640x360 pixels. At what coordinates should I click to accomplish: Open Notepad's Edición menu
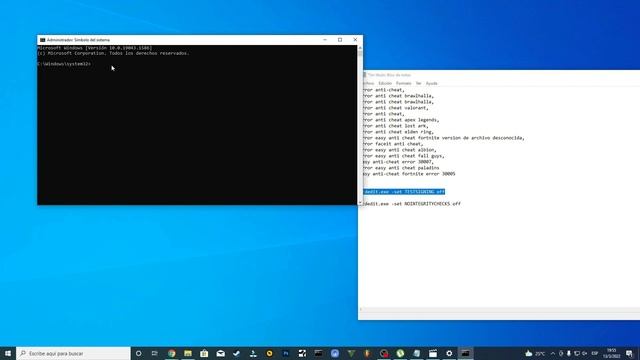[x=385, y=83]
